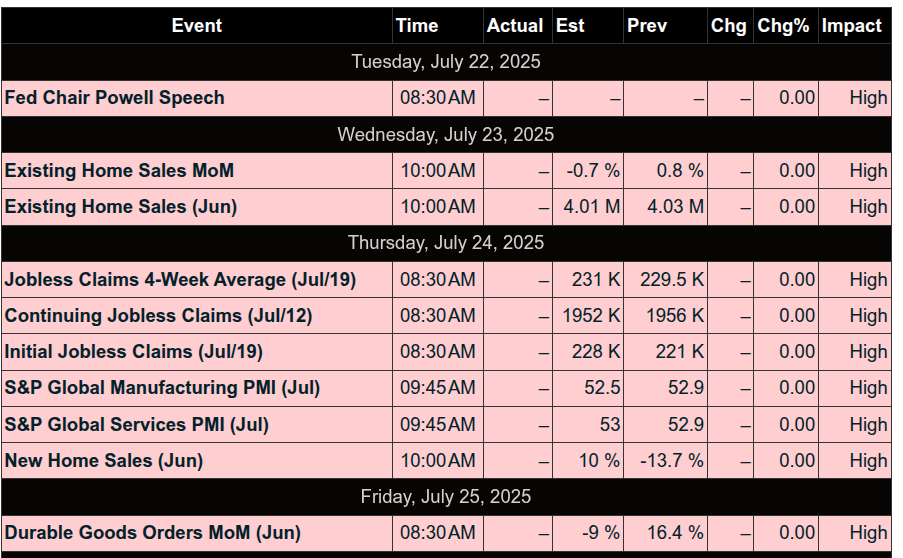The image size is (903, 558).
Task: Click the Tuesday, July 22, 2025 date header
Action: (446, 62)
